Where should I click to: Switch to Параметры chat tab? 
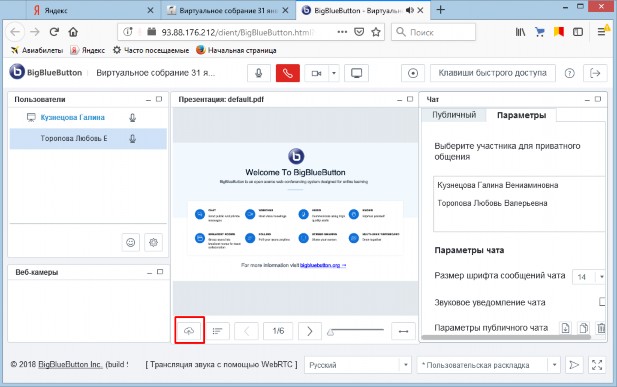pyautogui.click(x=521, y=115)
